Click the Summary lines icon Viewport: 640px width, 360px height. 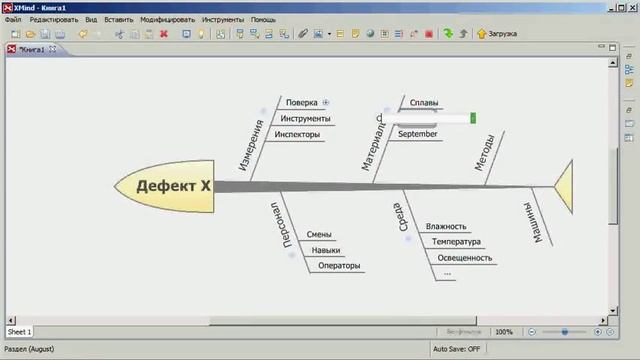click(x=399, y=34)
